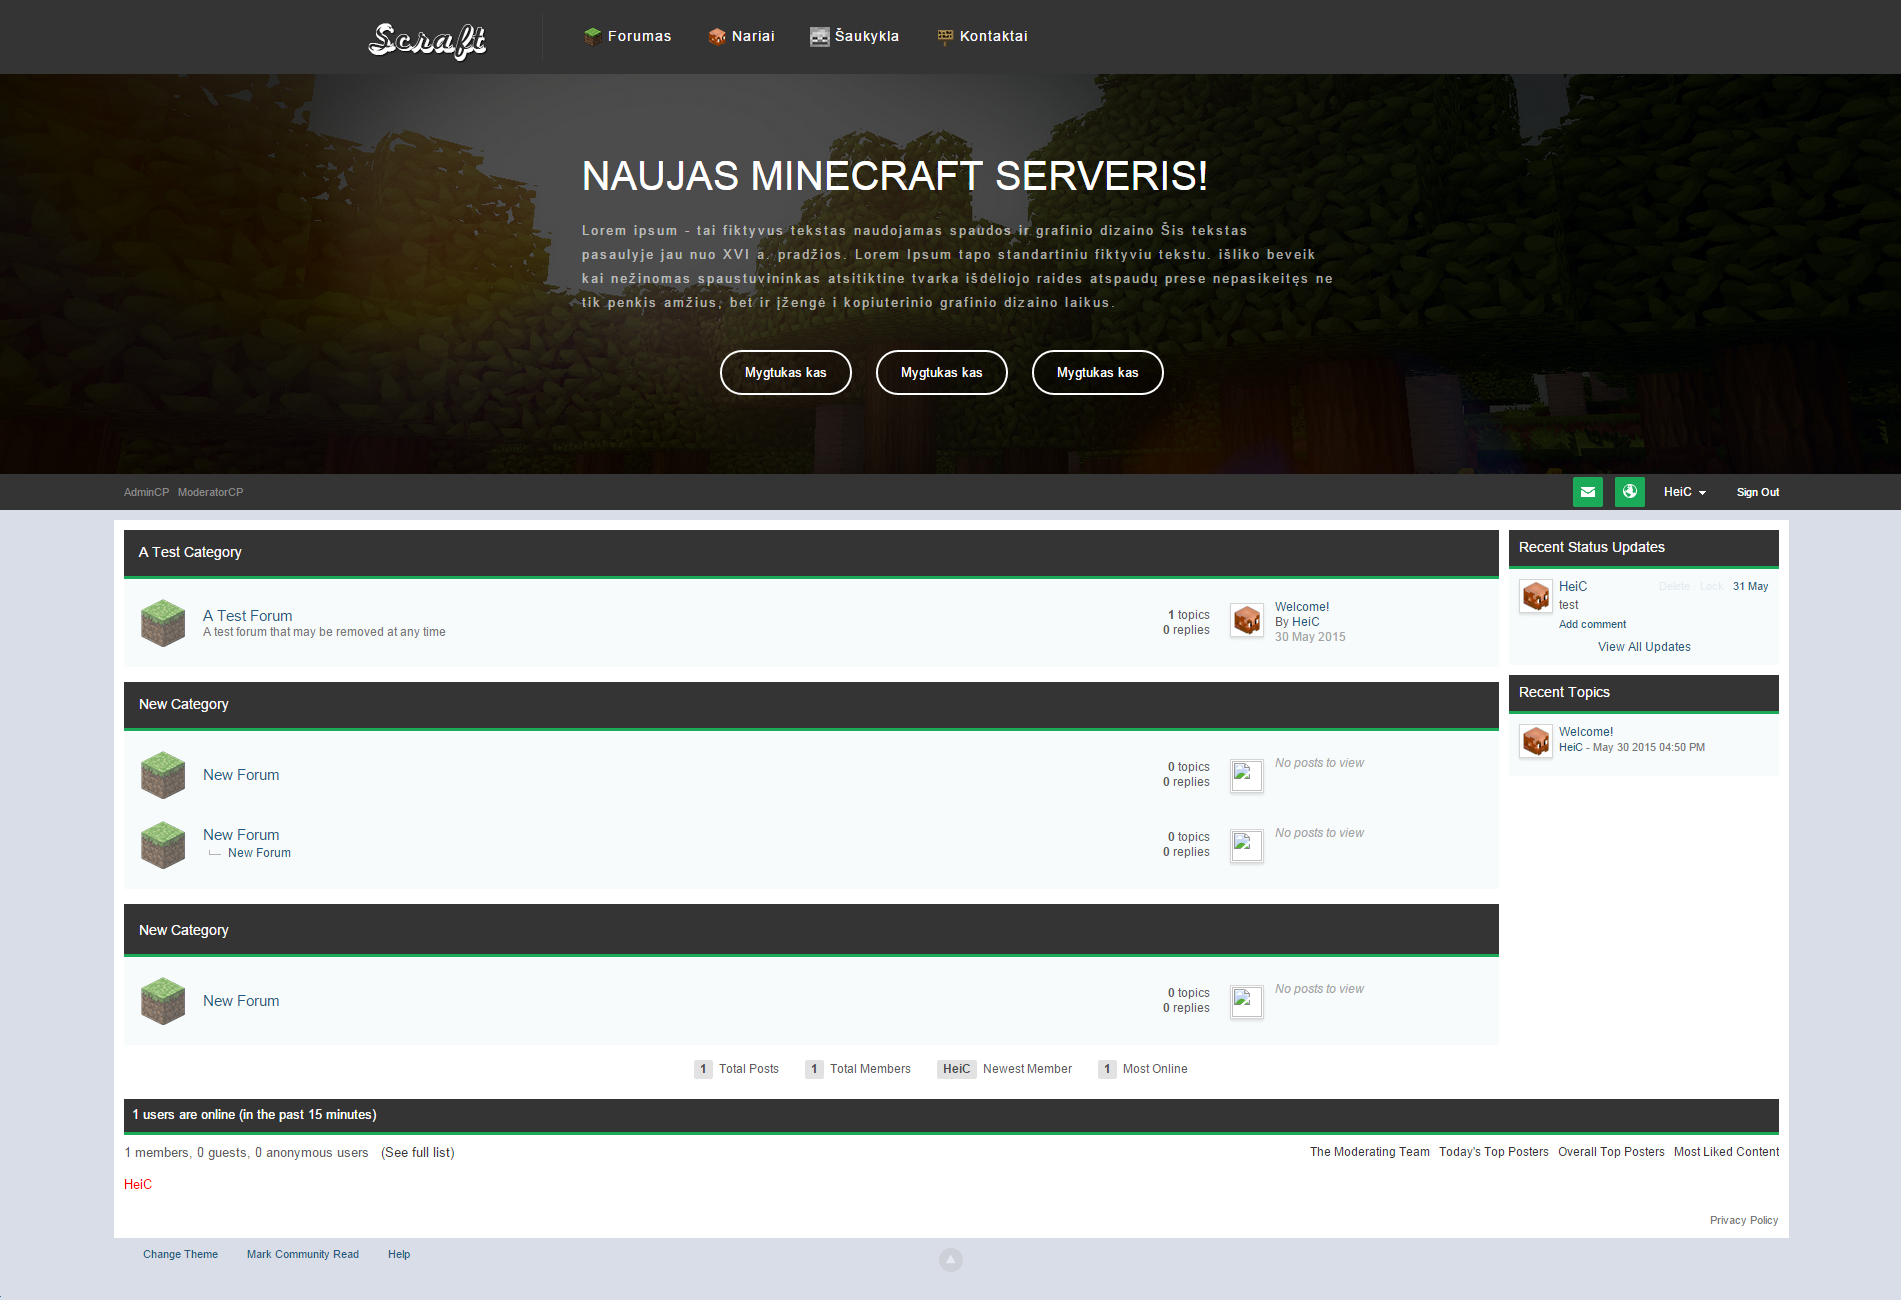Image resolution: width=1901 pixels, height=1300 pixels.
Task: Click the last Mygtukas kas button
Action: coord(1098,373)
